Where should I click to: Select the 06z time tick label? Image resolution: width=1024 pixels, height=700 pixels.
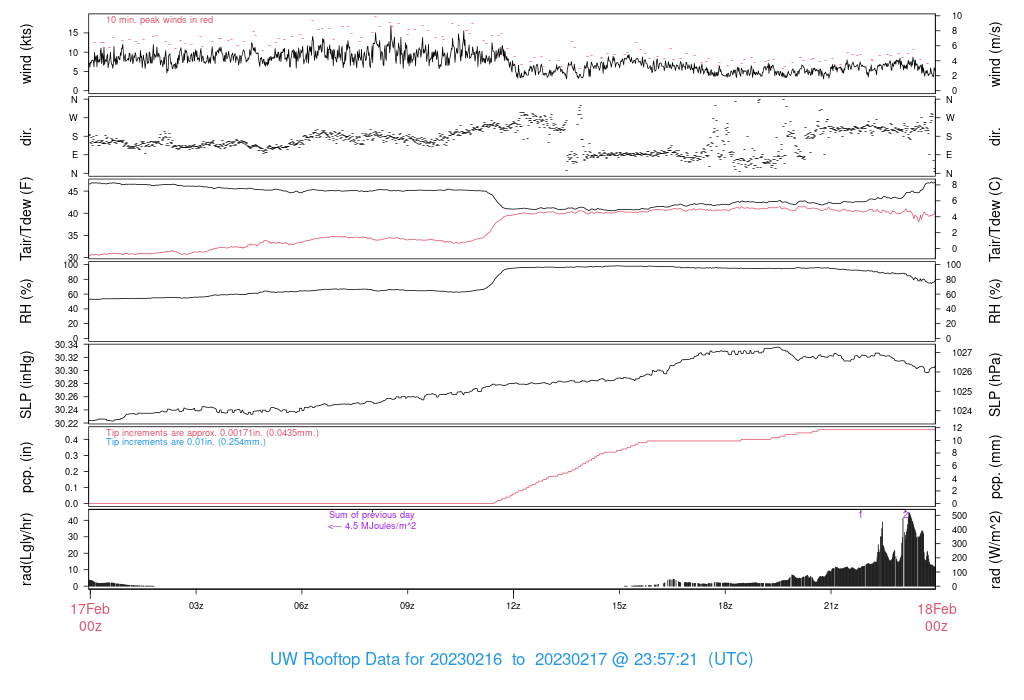(x=301, y=606)
